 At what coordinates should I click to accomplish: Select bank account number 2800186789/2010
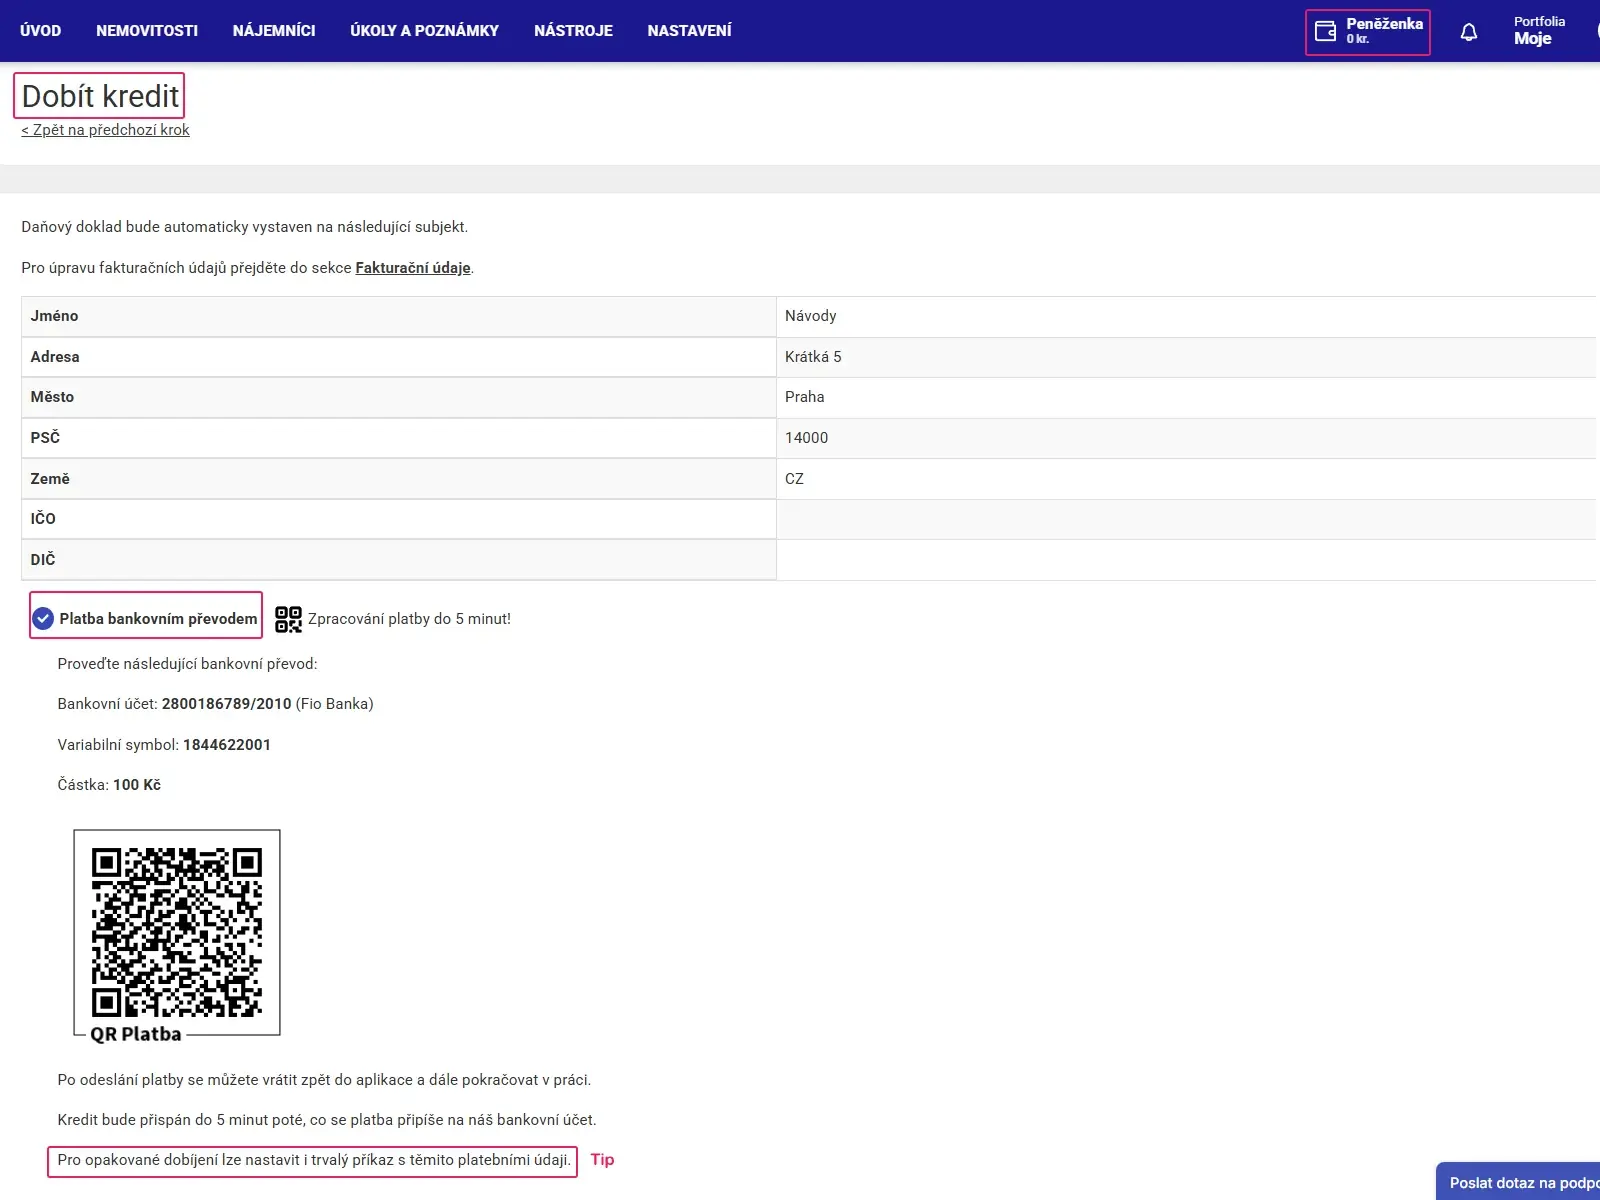pyautogui.click(x=227, y=704)
